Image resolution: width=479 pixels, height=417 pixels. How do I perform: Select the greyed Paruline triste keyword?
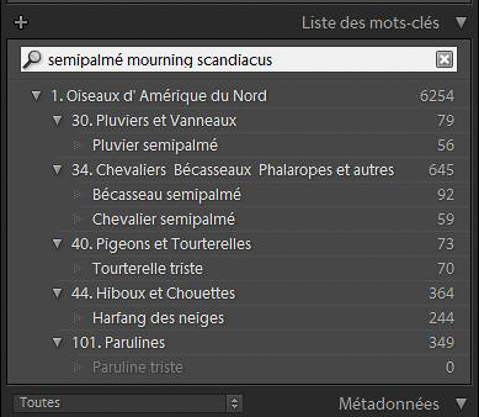pos(138,367)
